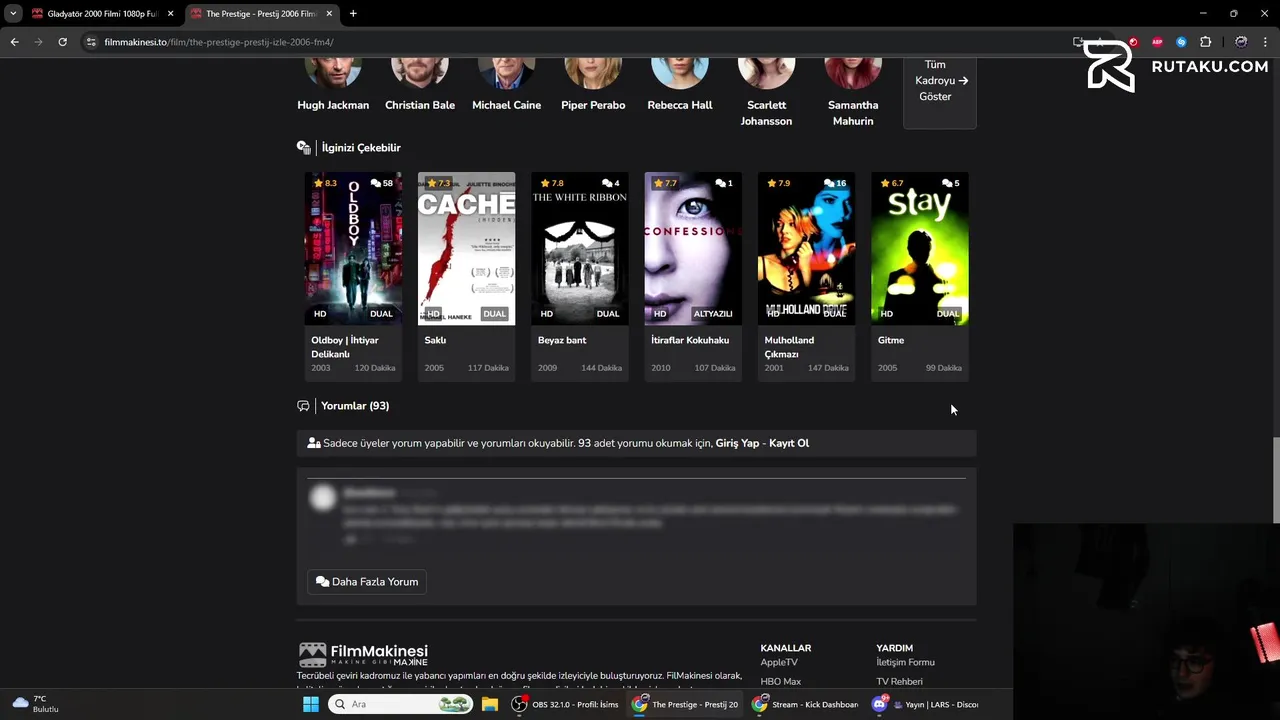Open the ABP extension icon
Screen dimensions: 1280x720
(1157, 42)
